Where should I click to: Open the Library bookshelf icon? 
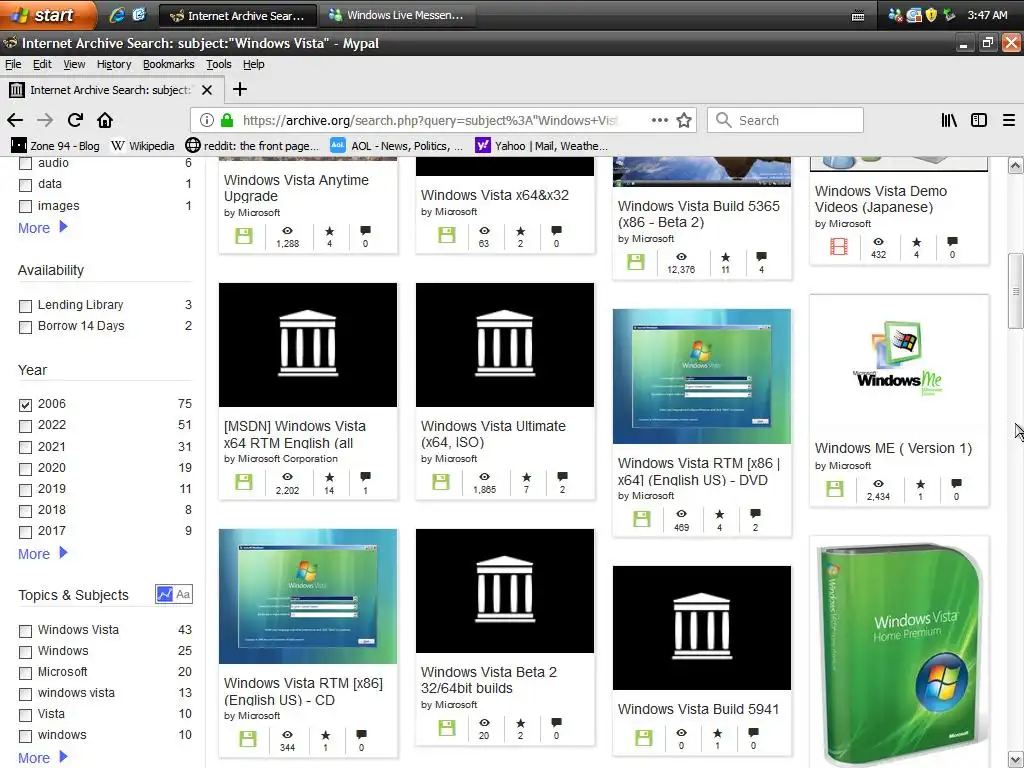pyautogui.click(x=949, y=120)
